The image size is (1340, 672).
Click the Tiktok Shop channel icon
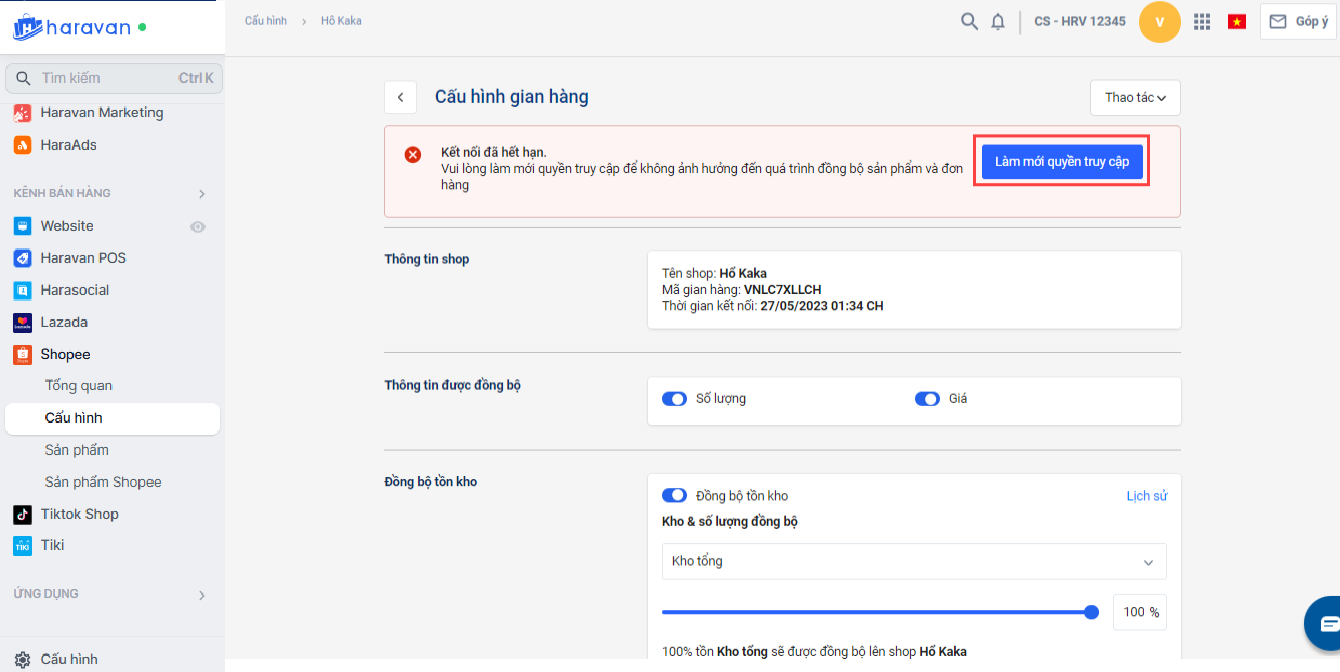click(22, 514)
